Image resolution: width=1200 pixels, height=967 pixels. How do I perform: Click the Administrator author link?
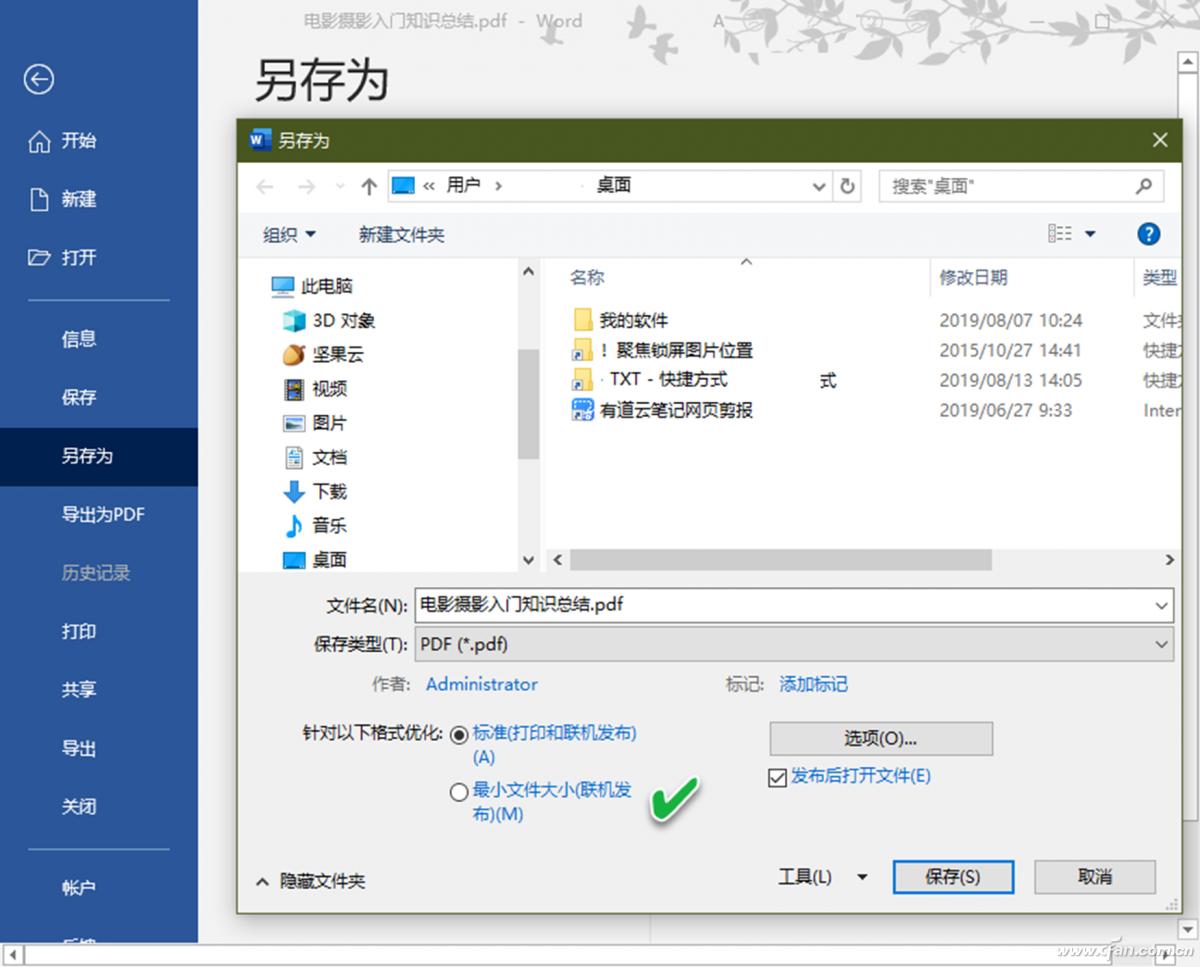[482, 685]
